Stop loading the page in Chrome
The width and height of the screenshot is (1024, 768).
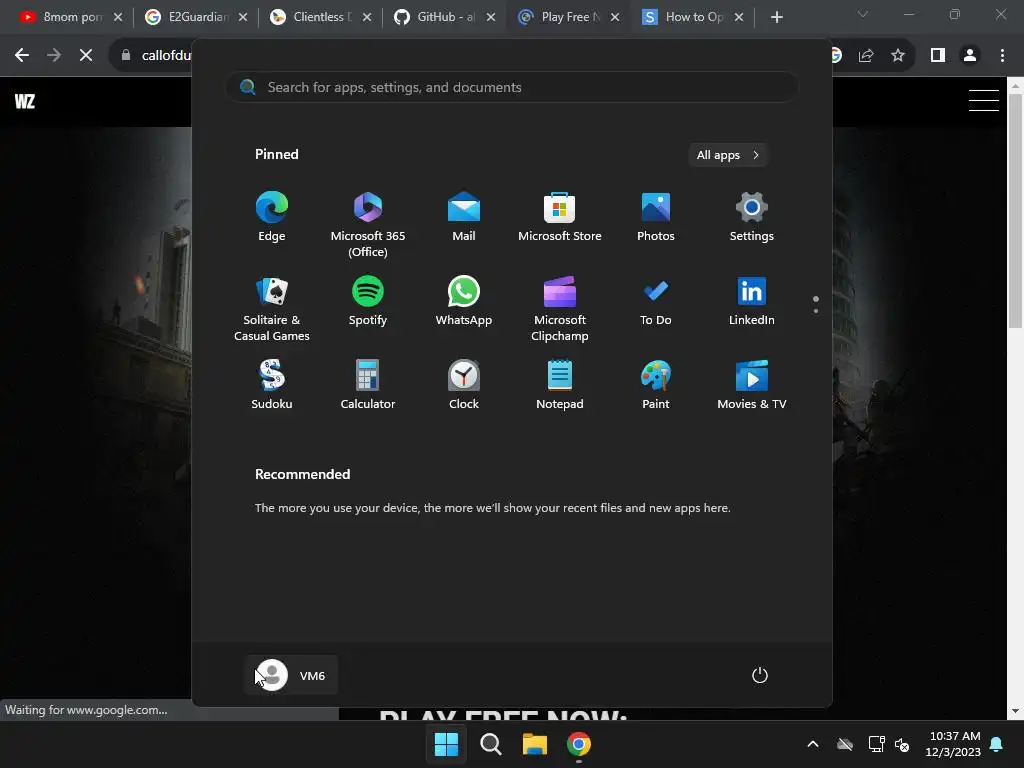click(x=86, y=56)
